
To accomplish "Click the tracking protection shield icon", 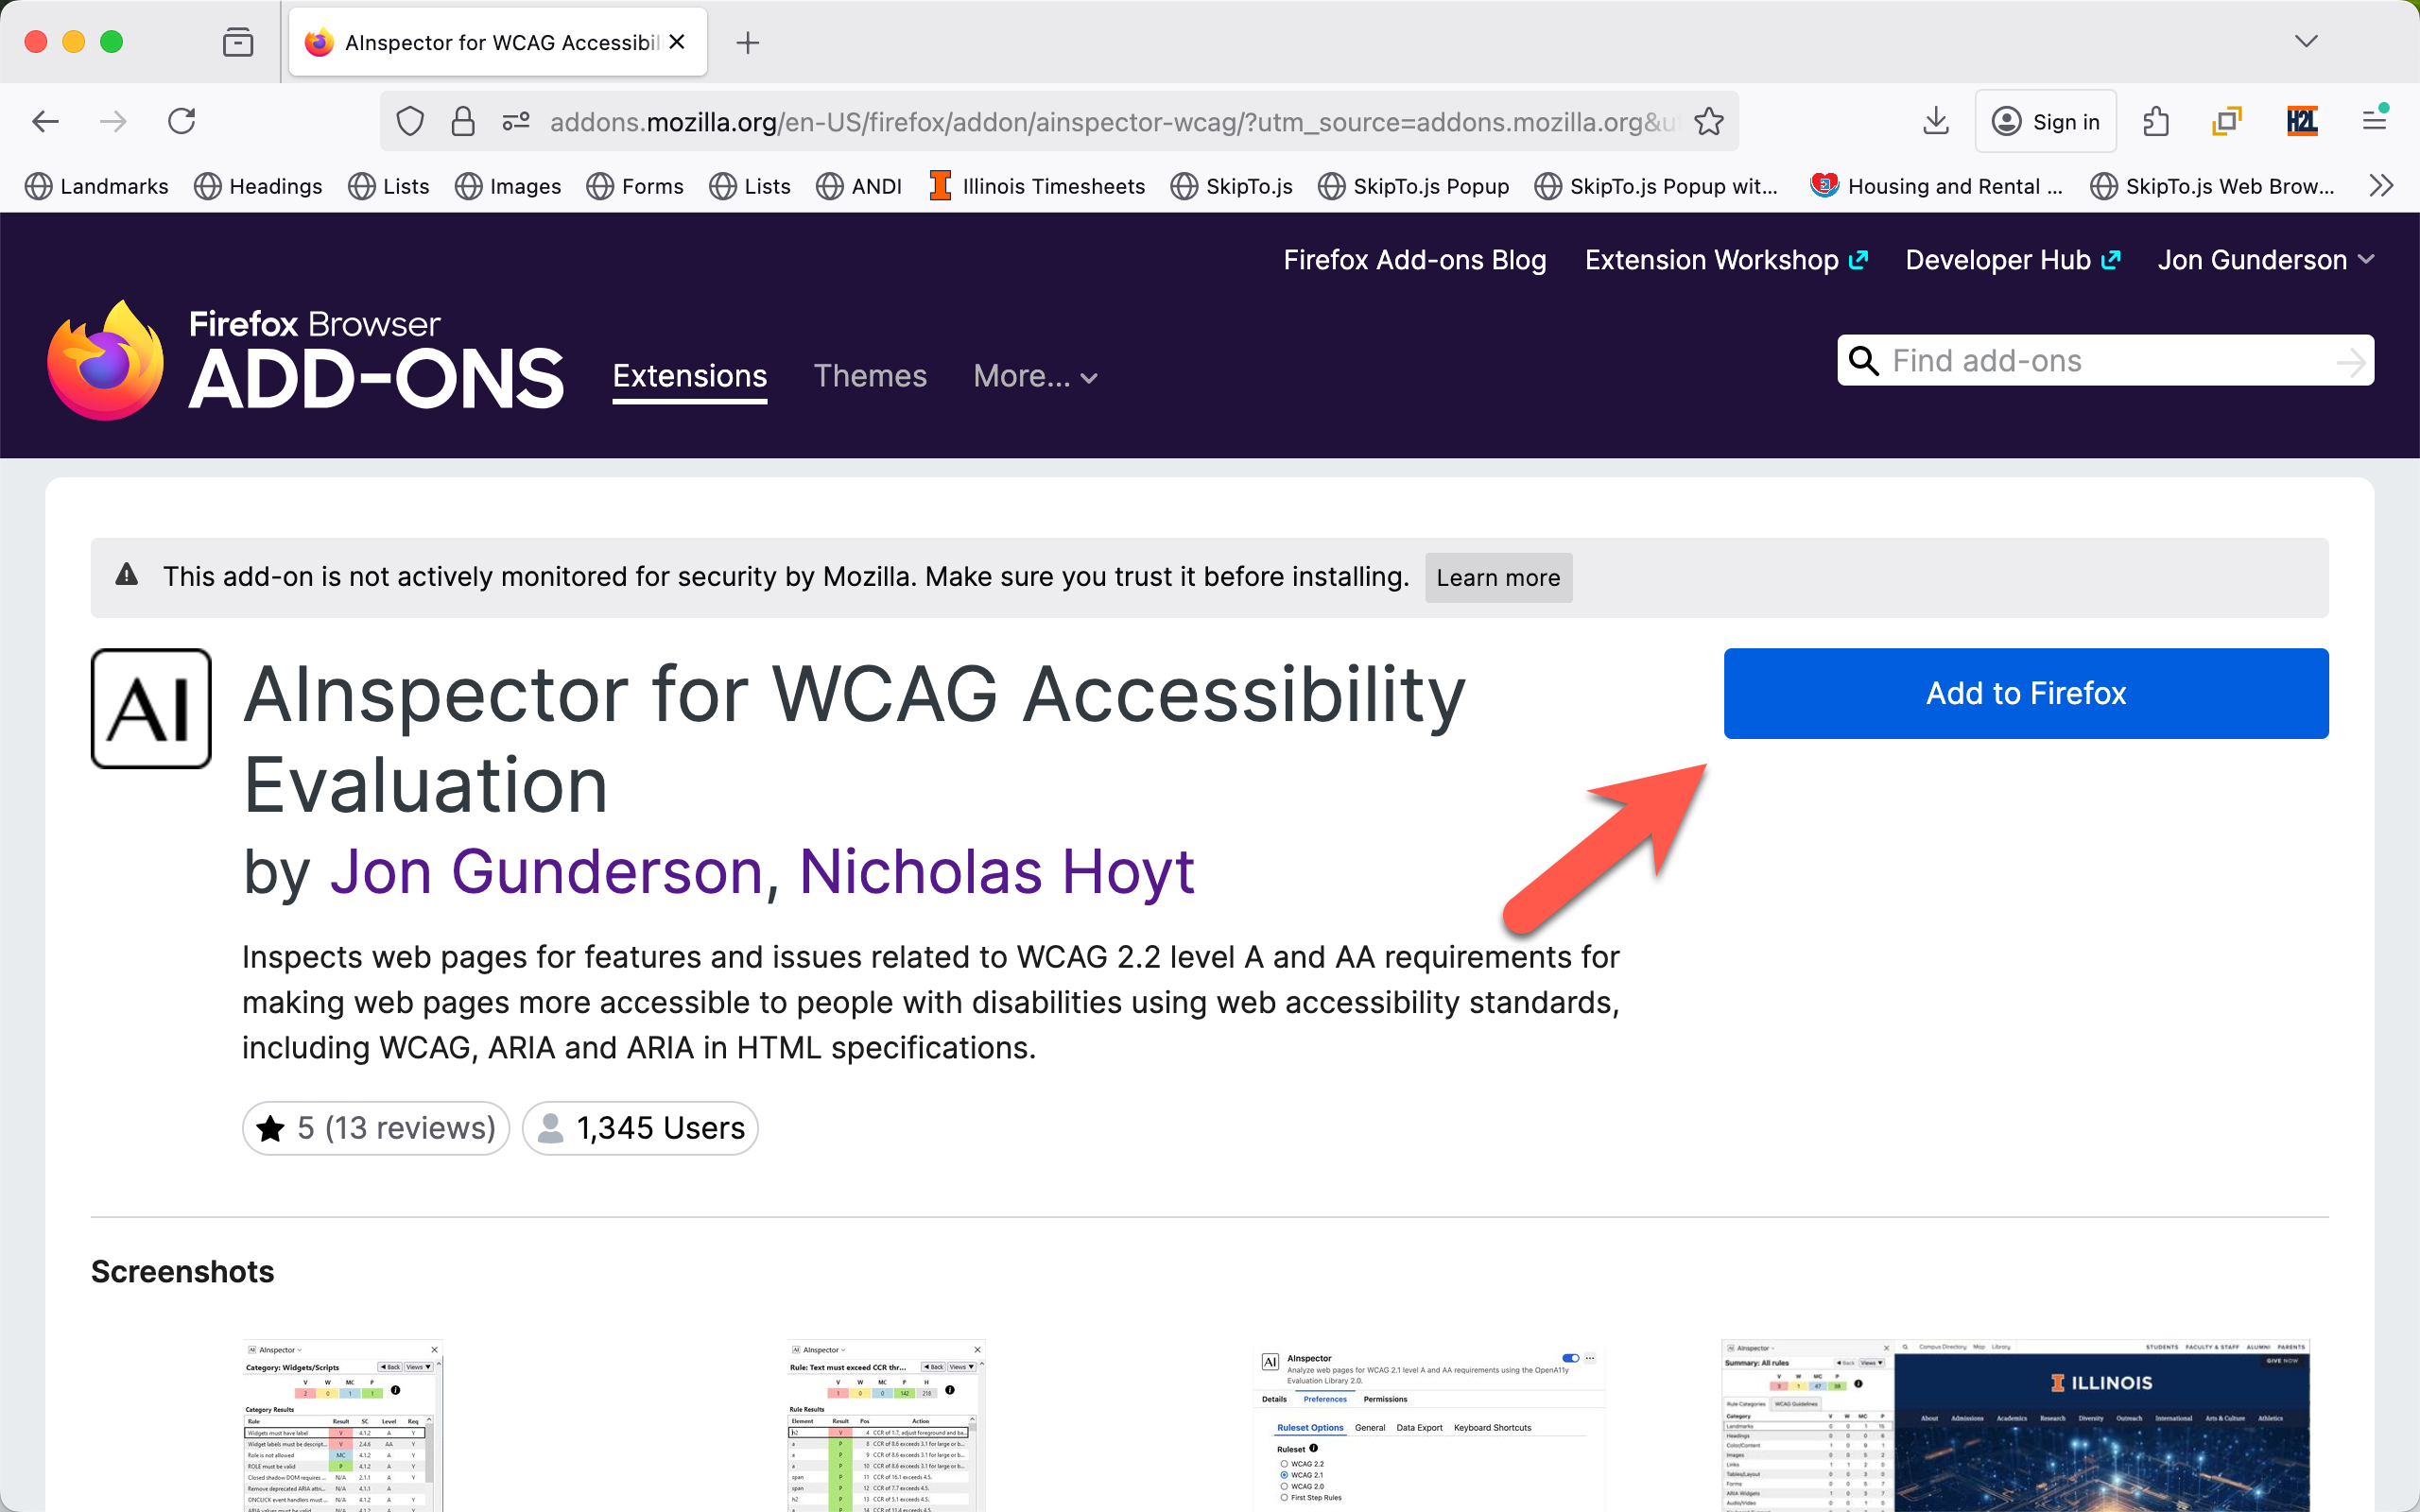I will (410, 122).
